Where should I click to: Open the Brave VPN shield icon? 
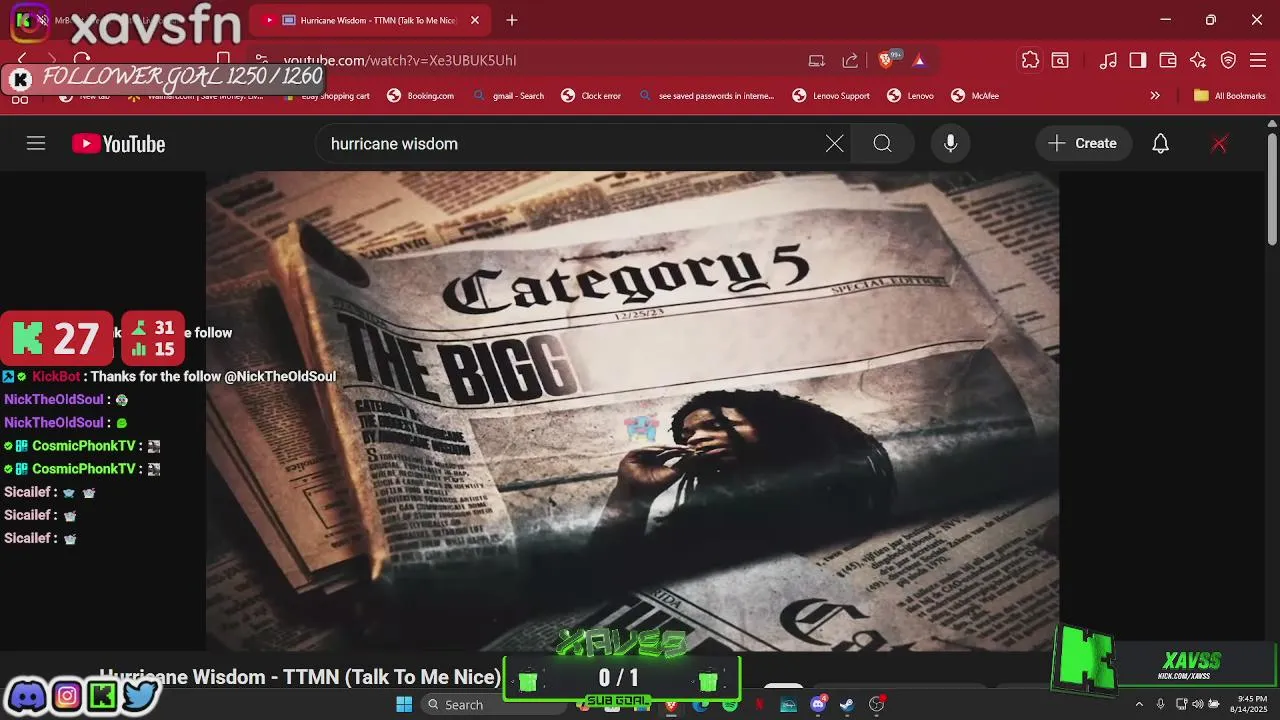1228,60
